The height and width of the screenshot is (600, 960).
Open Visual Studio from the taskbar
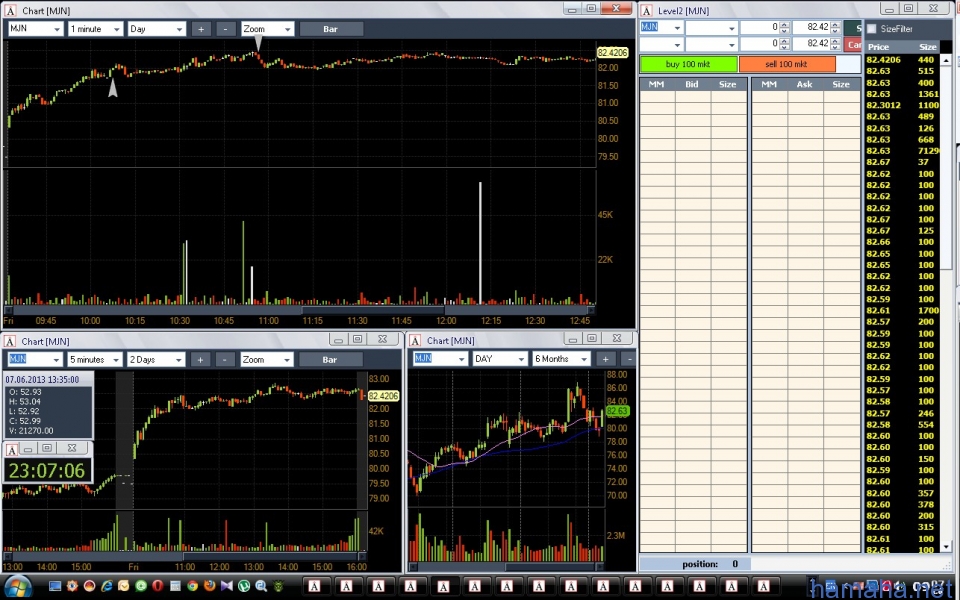pos(227,586)
